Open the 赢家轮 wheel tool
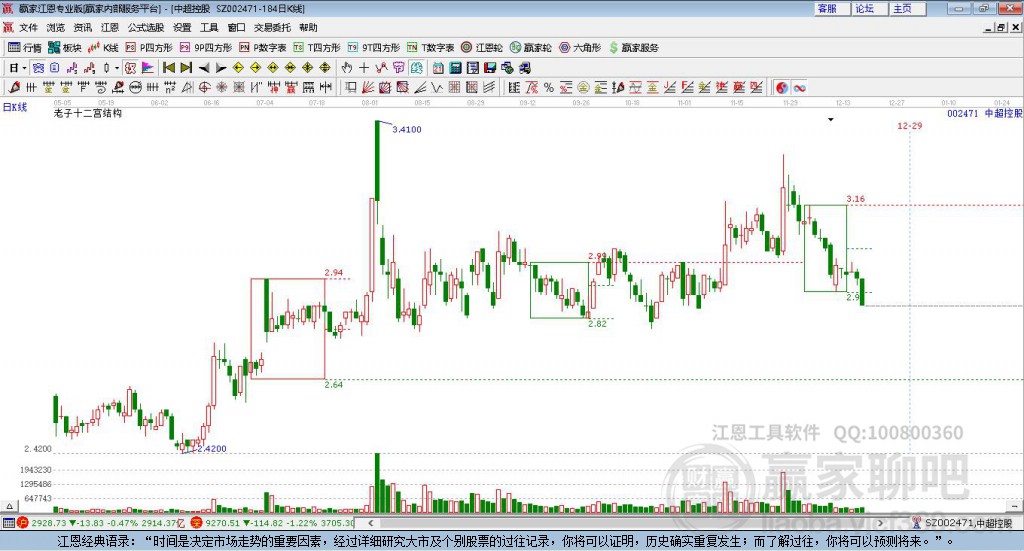This screenshot has width=1024, height=551. click(x=530, y=48)
